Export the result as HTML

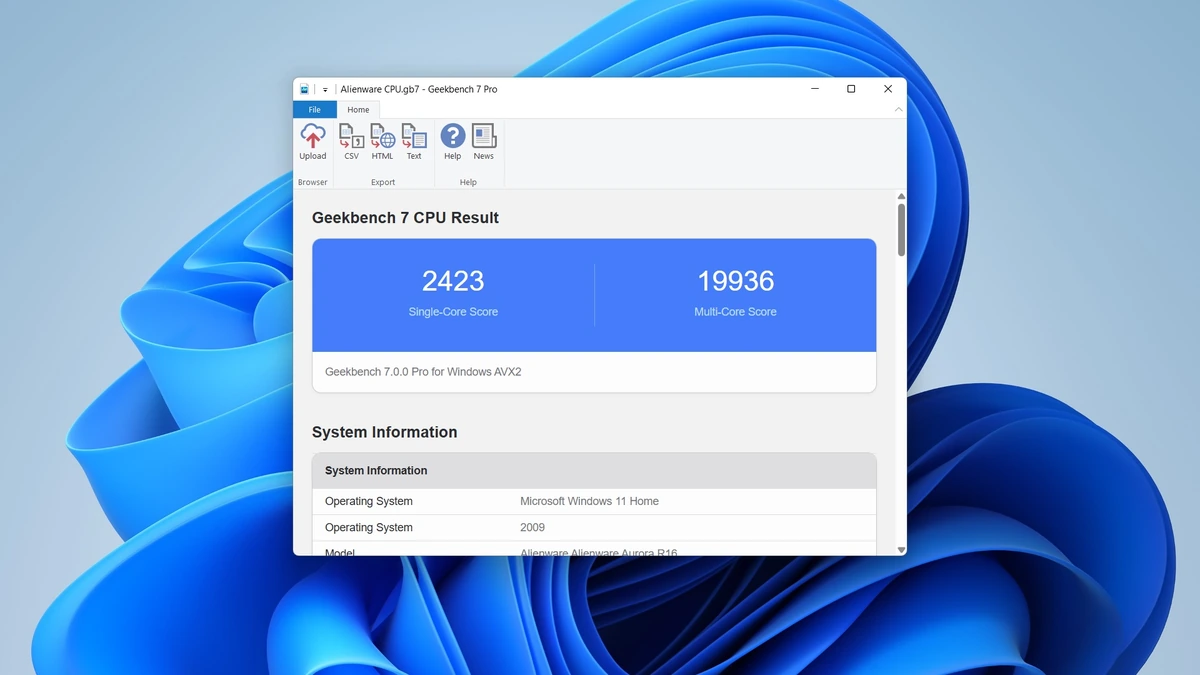pos(382,142)
